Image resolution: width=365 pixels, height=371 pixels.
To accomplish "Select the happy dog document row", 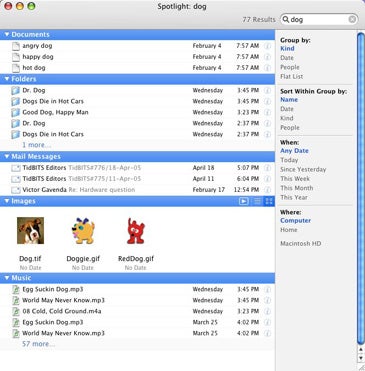I will coord(137,57).
